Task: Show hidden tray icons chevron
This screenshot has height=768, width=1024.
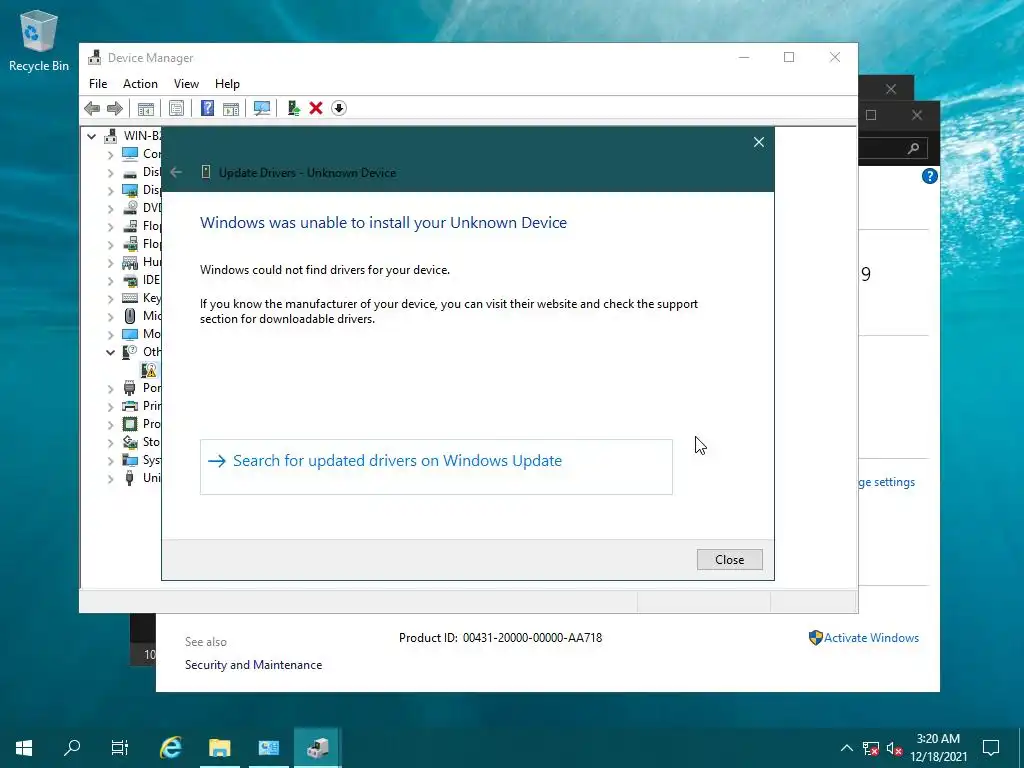Action: coord(846,748)
